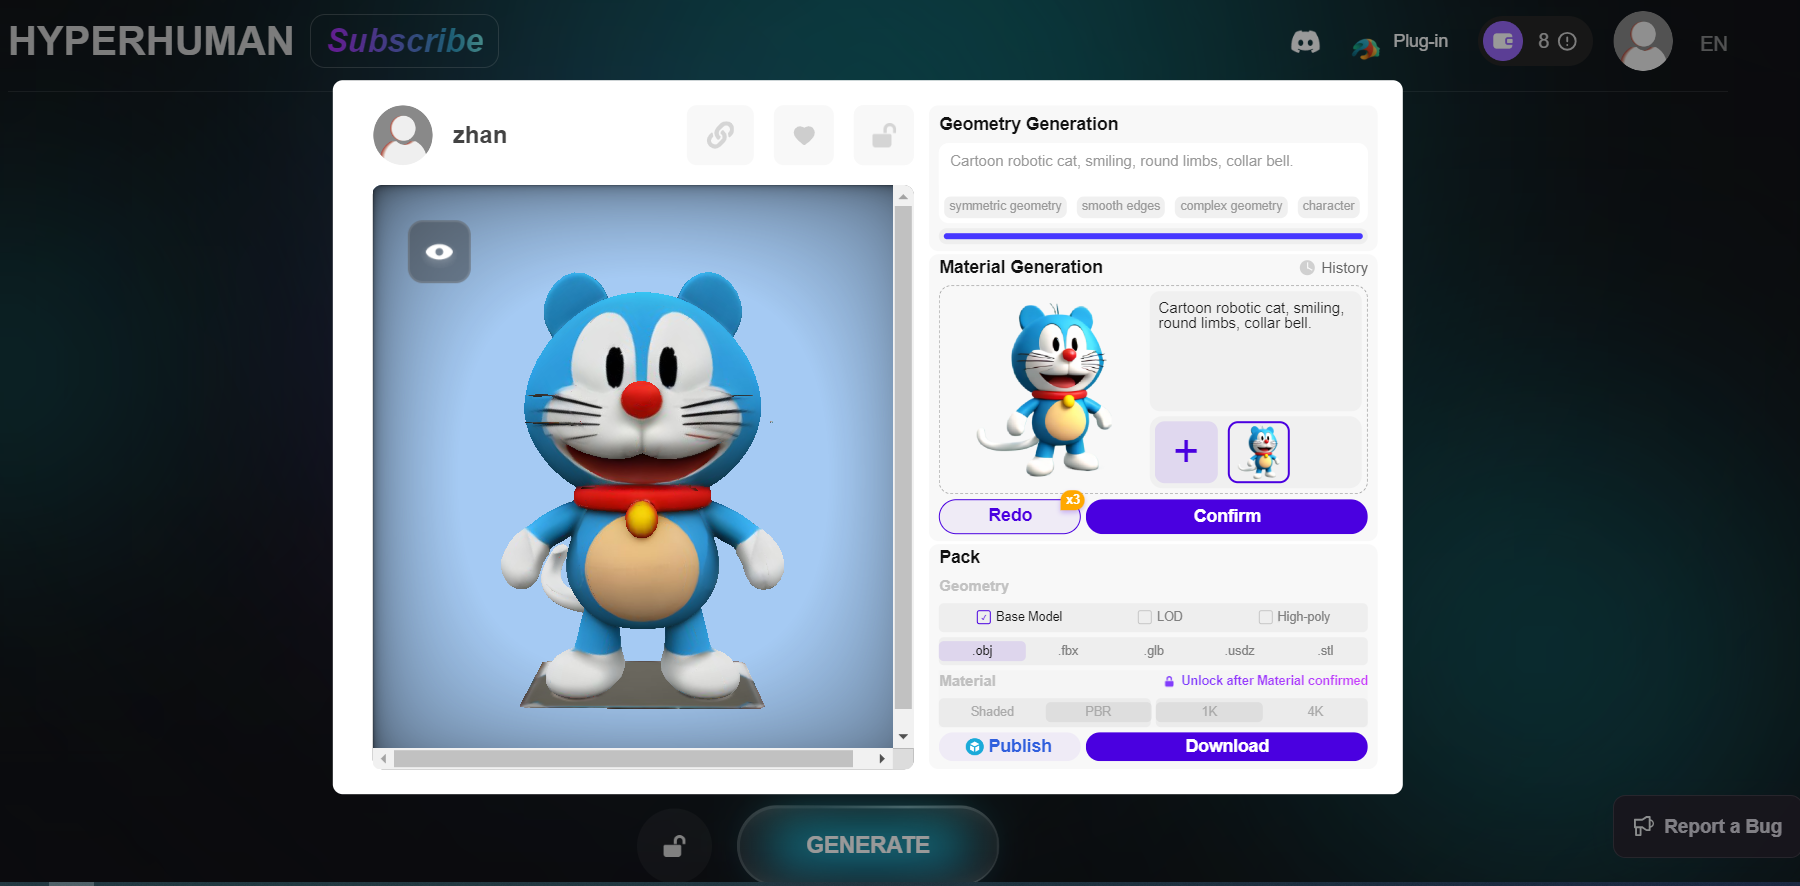Click the viewer horizontal scrollbar

click(623, 759)
